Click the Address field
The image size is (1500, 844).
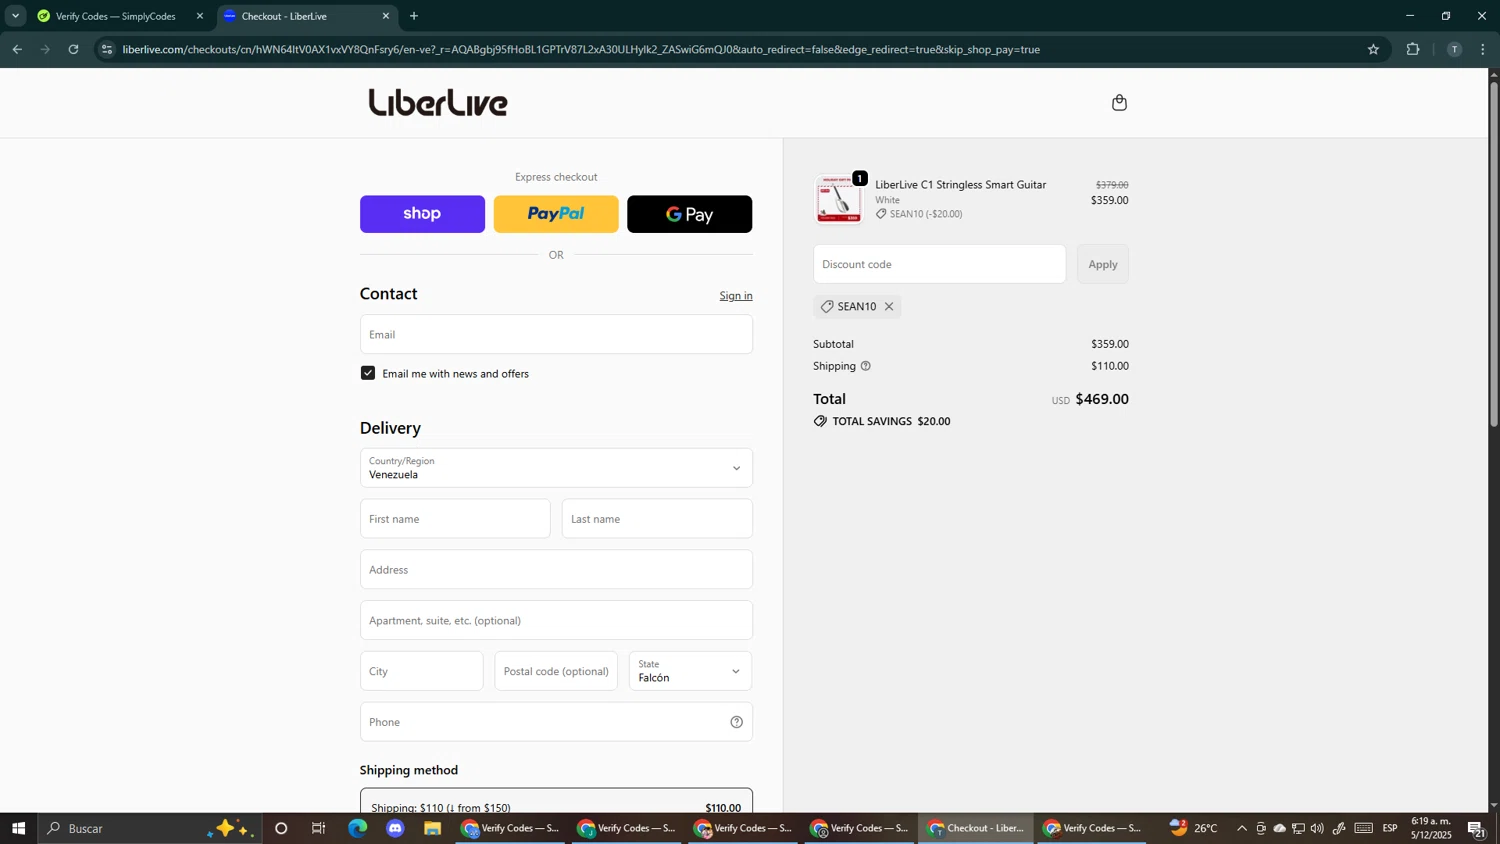556,570
